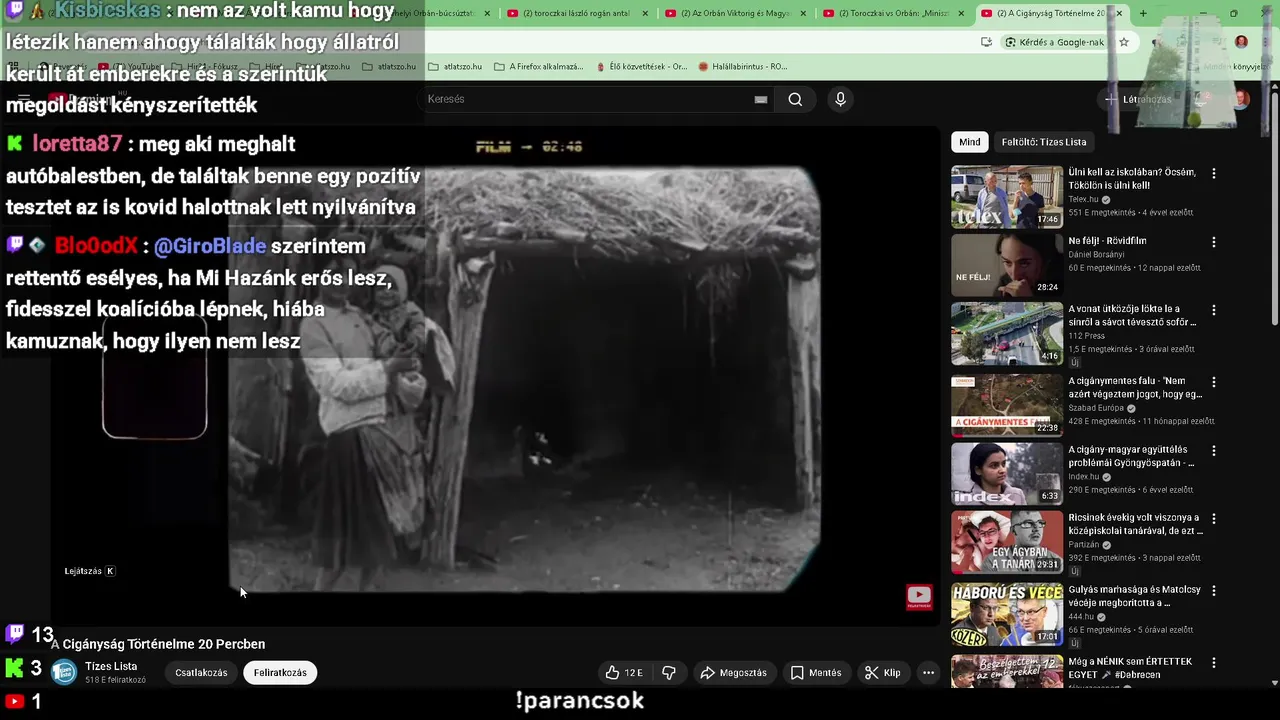Open 'HÁBORÚ ÉS VÉCÉ' 444.hu thumbnail
1280x720 pixels.
(1006, 615)
